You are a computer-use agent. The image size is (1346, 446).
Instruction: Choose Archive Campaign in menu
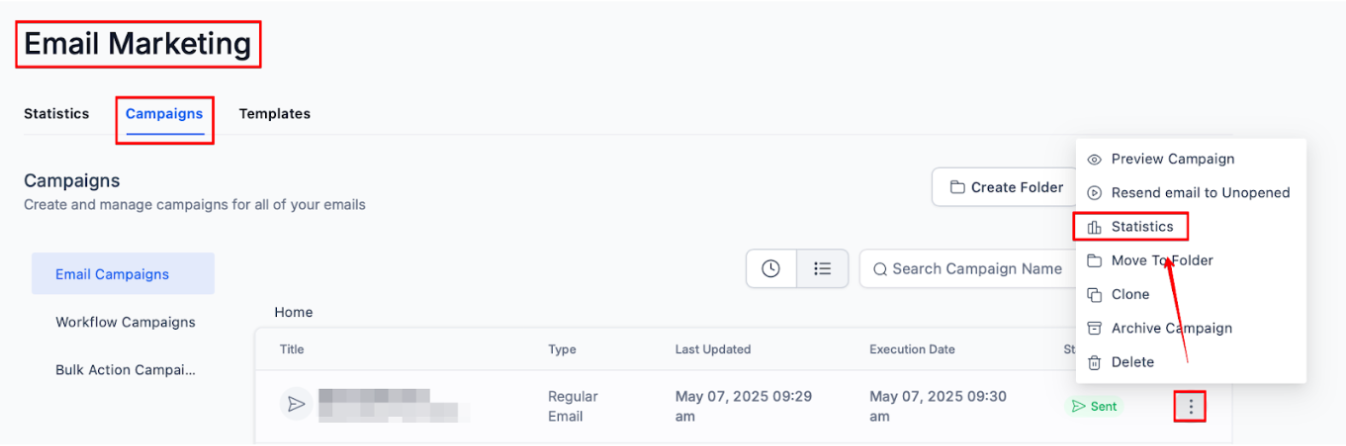pos(1171,328)
